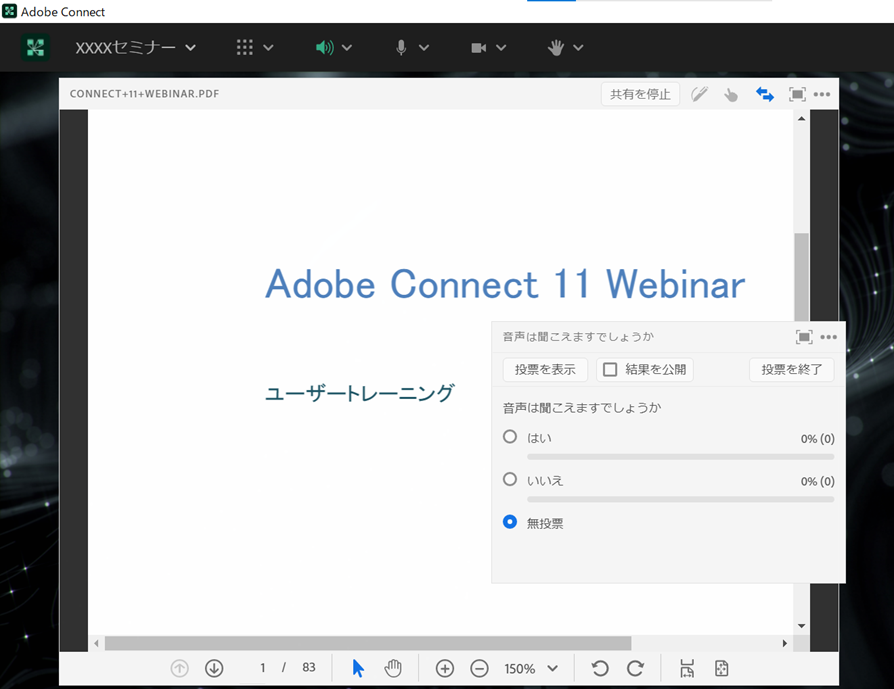894x689 pixels.
Task: Click the はい result 0% (0) text
Action: click(818, 439)
